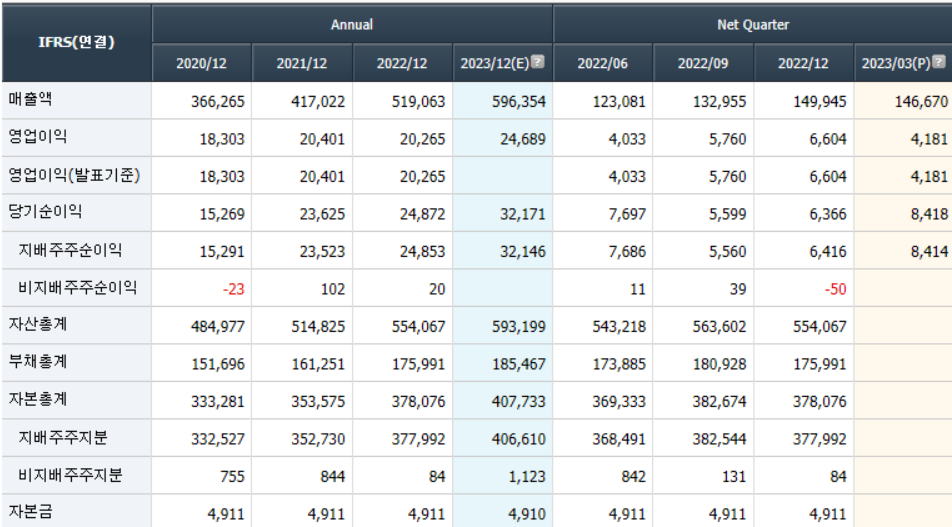Click the 24,872 net income value
Image resolution: width=952 pixels, height=527 pixels.
coord(423,214)
